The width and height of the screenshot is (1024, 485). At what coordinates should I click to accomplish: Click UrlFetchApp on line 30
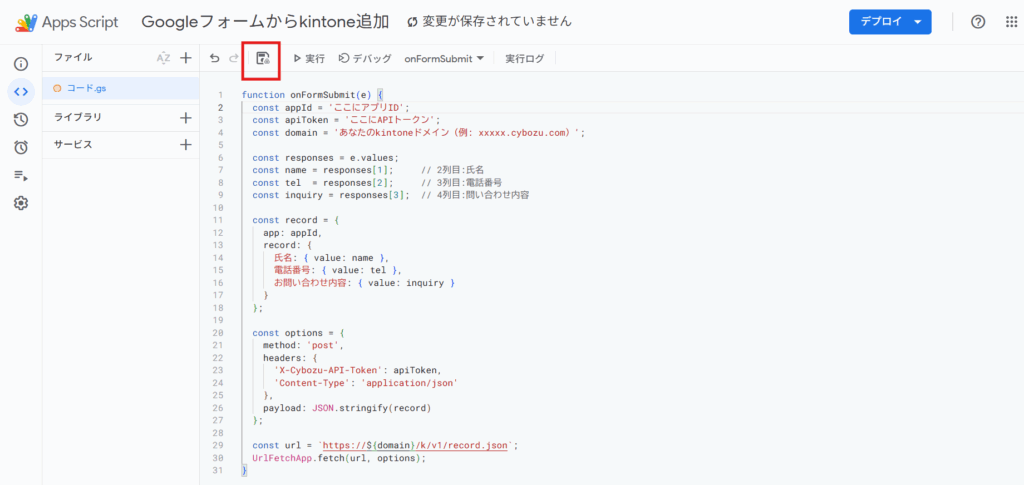coord(282,458)
